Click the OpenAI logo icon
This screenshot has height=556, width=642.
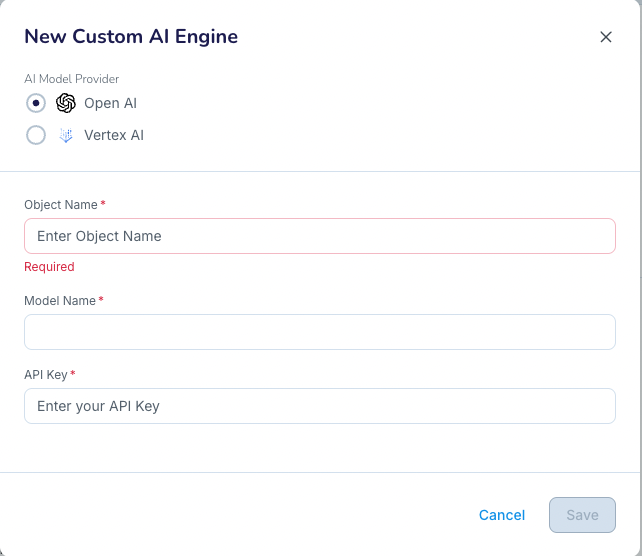pyautogui.click(x=66, y=103)
